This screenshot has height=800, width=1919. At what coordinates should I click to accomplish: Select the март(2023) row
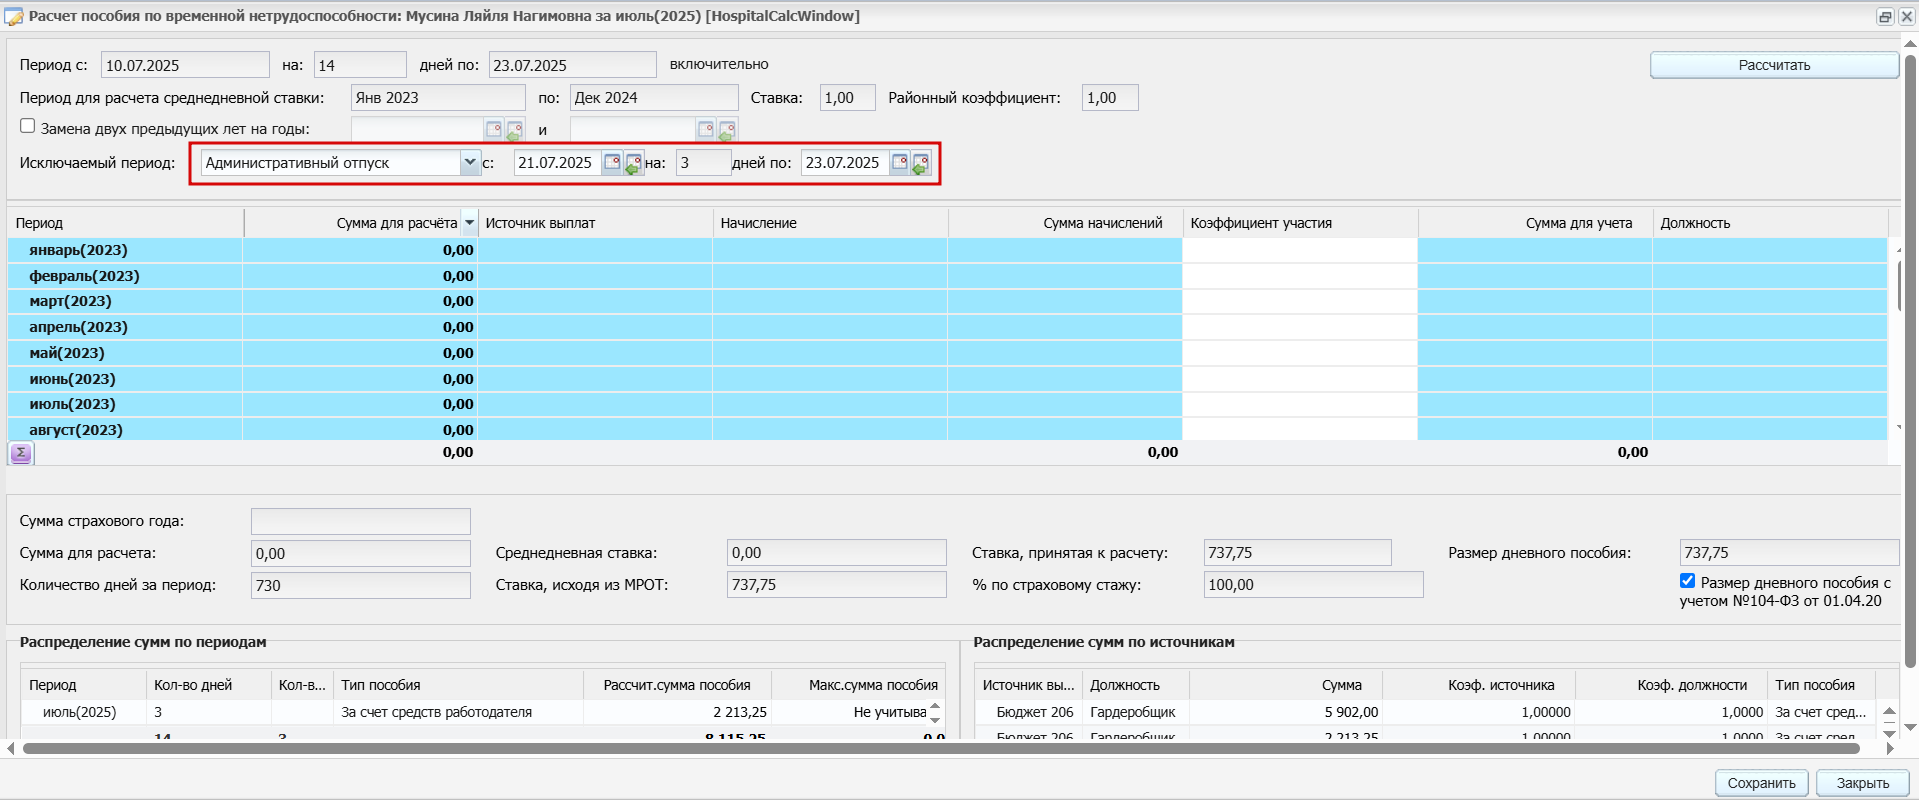tap(948, 301)
